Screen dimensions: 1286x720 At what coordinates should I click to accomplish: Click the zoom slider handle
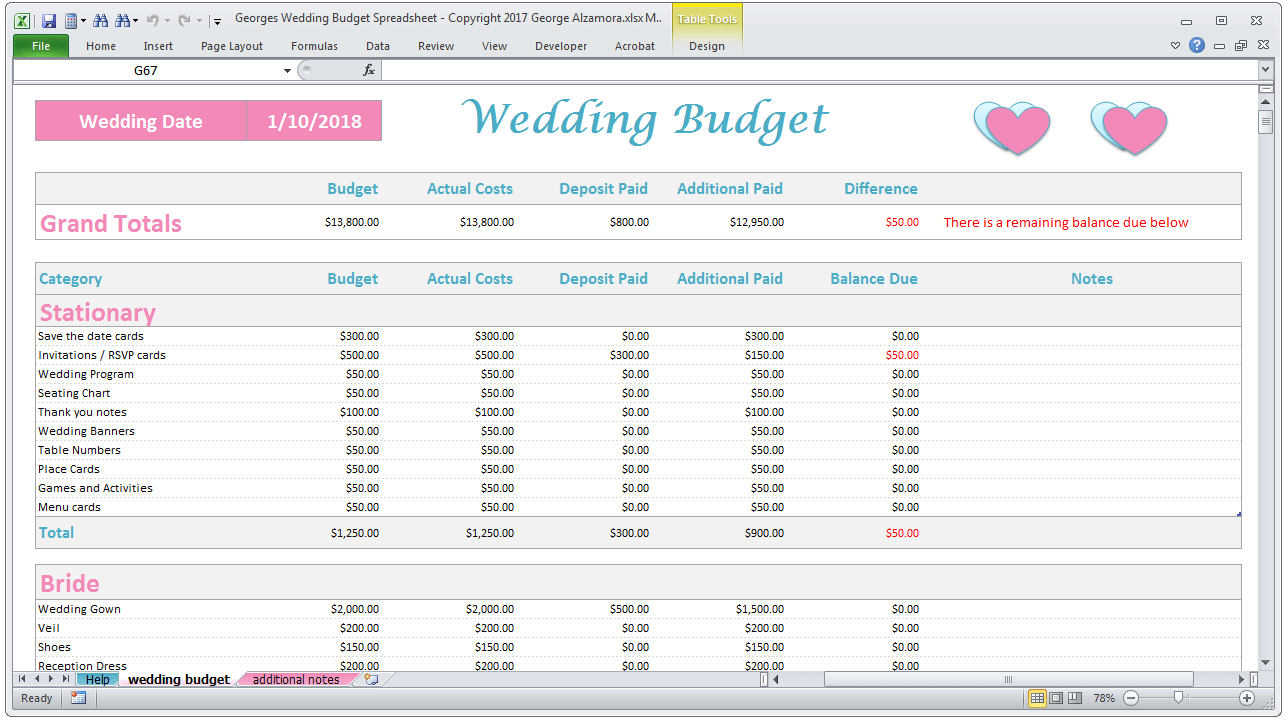click(1179, 698)
